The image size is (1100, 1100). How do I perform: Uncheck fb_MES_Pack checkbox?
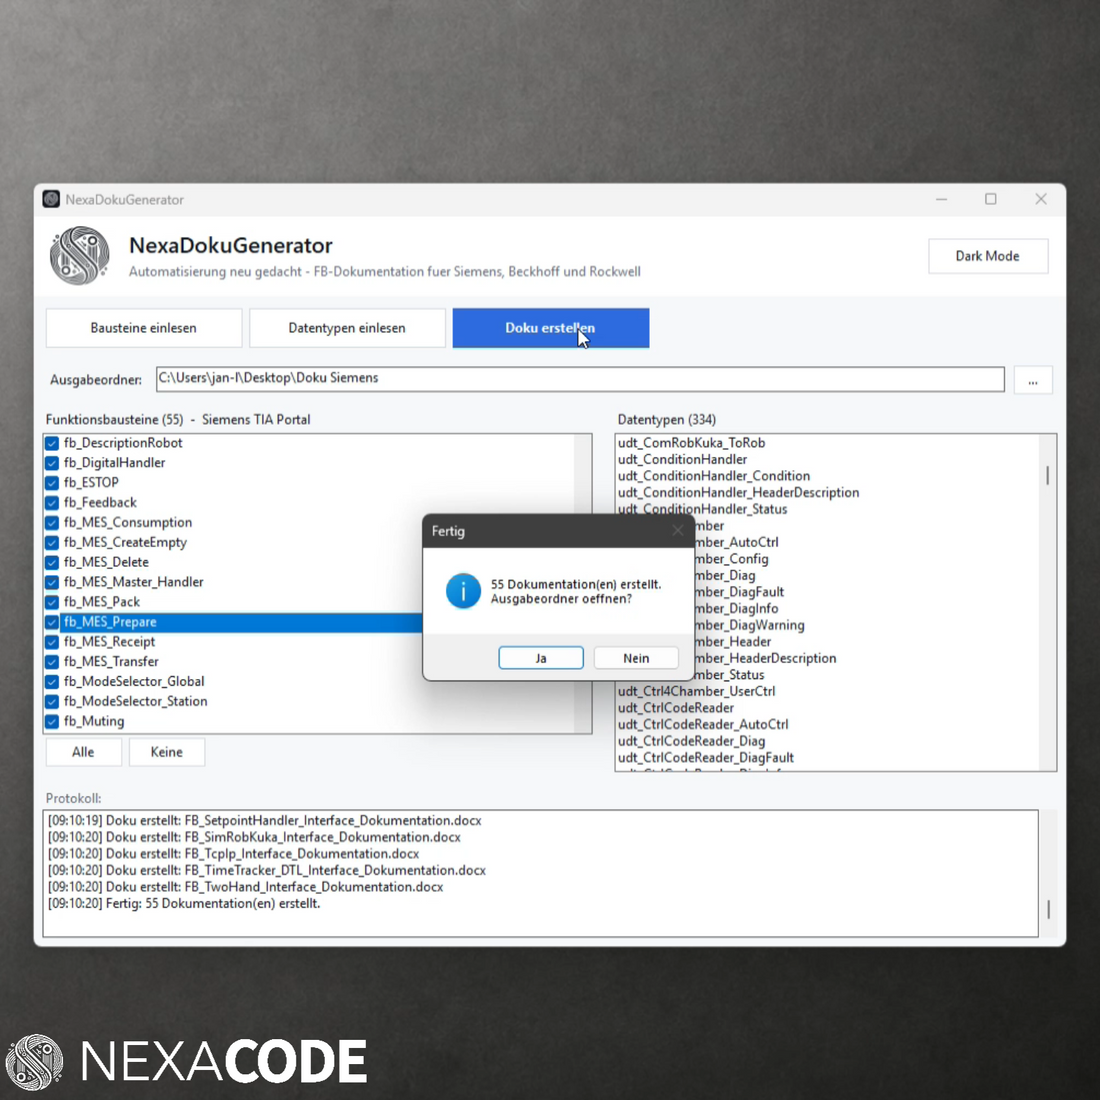[x=52, y=602]
